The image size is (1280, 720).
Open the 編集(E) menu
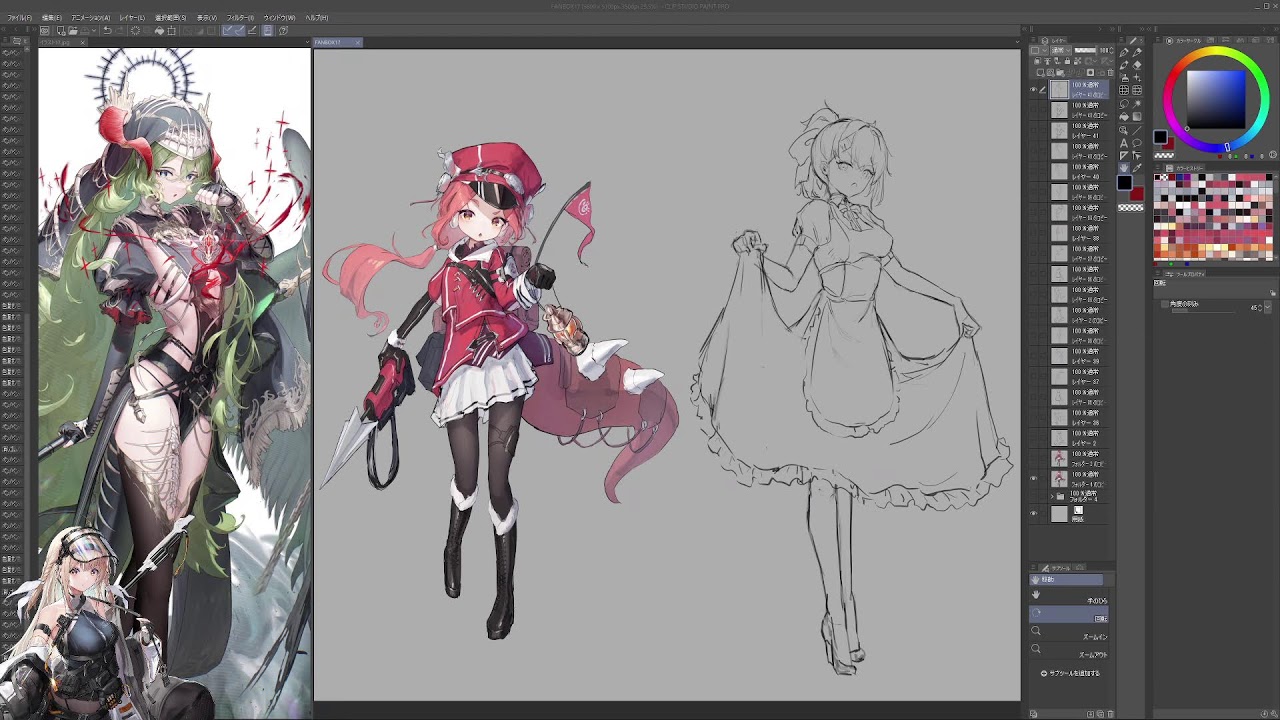52,18
